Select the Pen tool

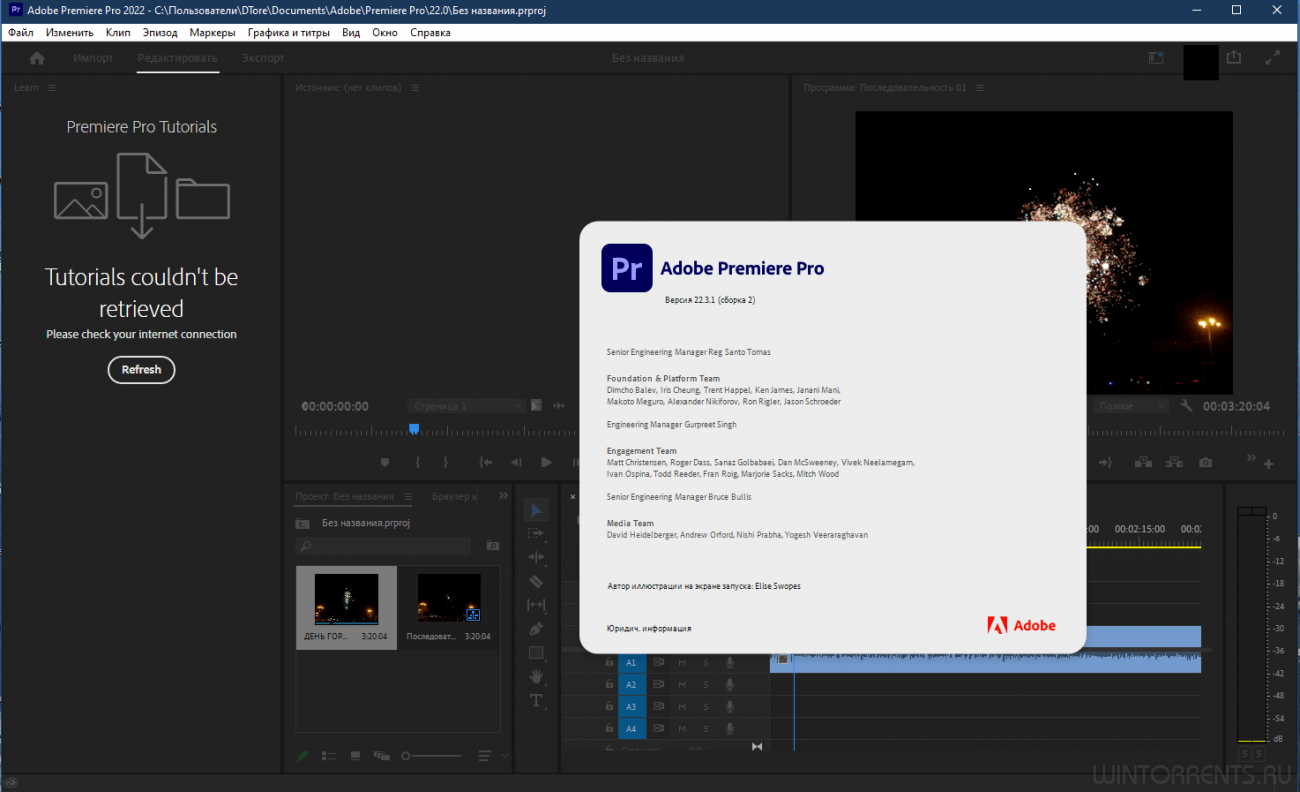point(536,629)
